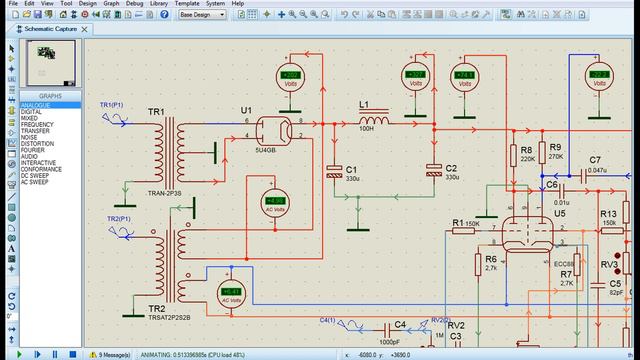The width and height of the screenshot is (640, 360).
Task: Click the Save floppy disk icon
Action: coord(38,15)
